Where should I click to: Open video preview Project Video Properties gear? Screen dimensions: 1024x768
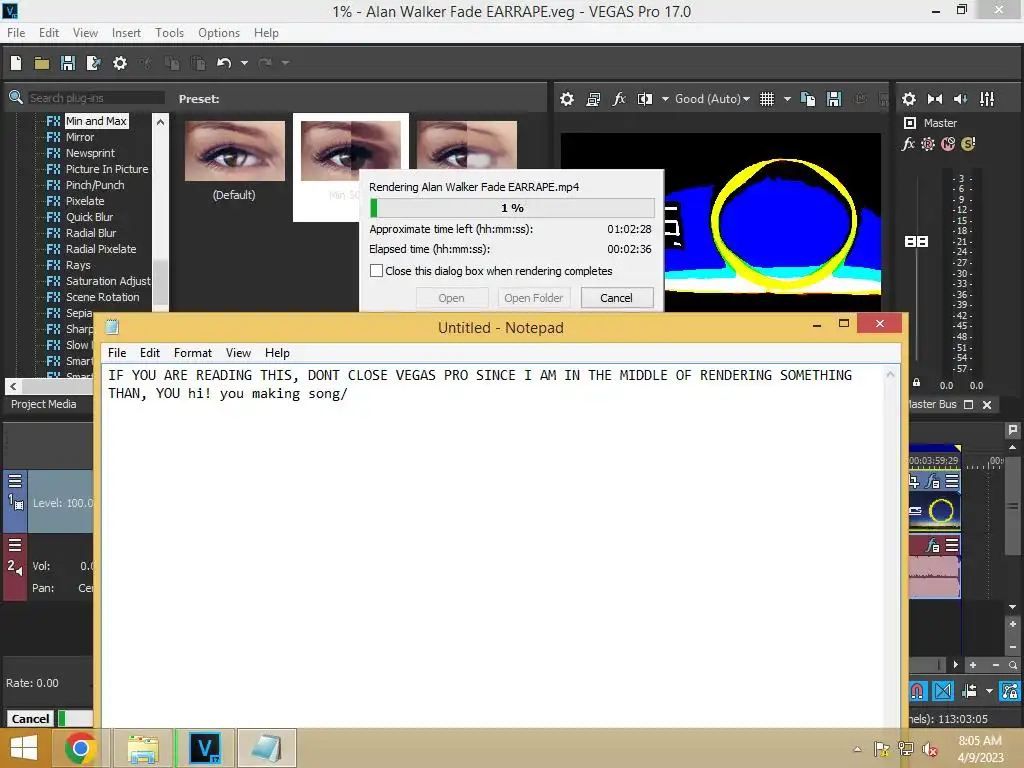point(567,99)
